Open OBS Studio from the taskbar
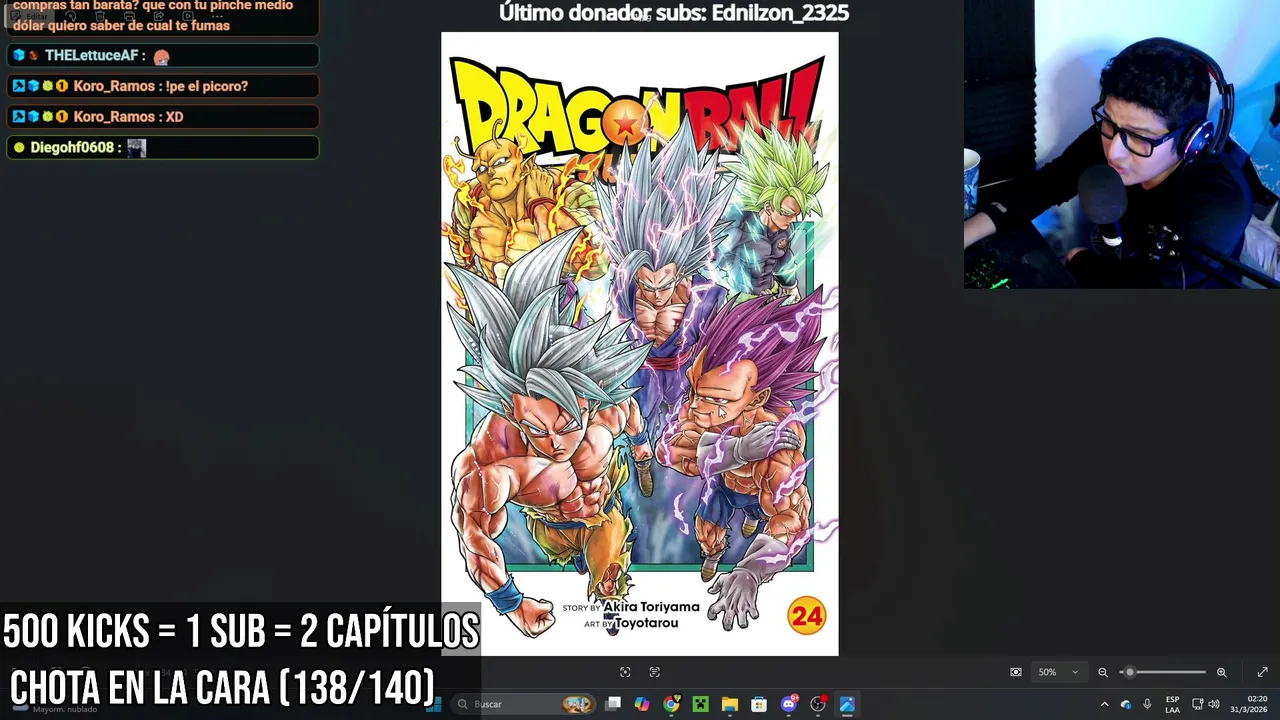Image resolution: width=1280 pixels, height=720 pixels. [818, 704]
